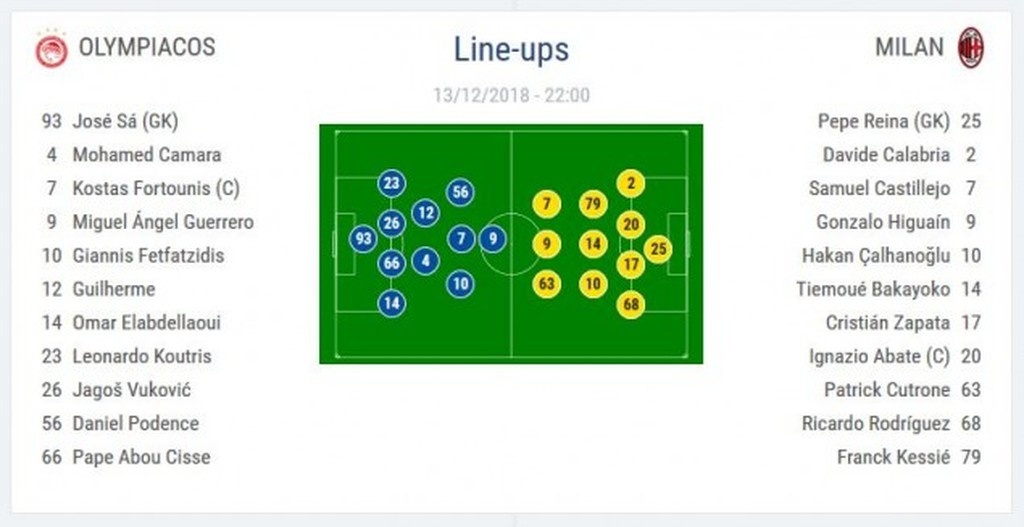Click the match date 13/12/2018 - 22:00
Viewport: 1024px width, 527px height.
point(511,96)
